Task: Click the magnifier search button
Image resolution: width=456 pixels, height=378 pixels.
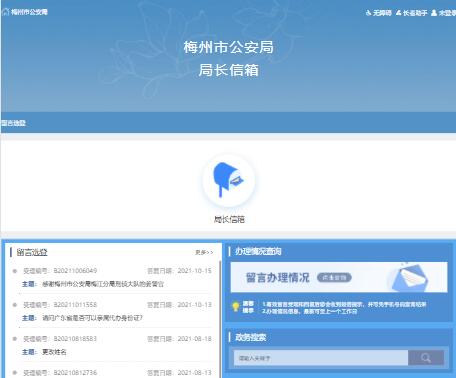Action: coord(426,358)
